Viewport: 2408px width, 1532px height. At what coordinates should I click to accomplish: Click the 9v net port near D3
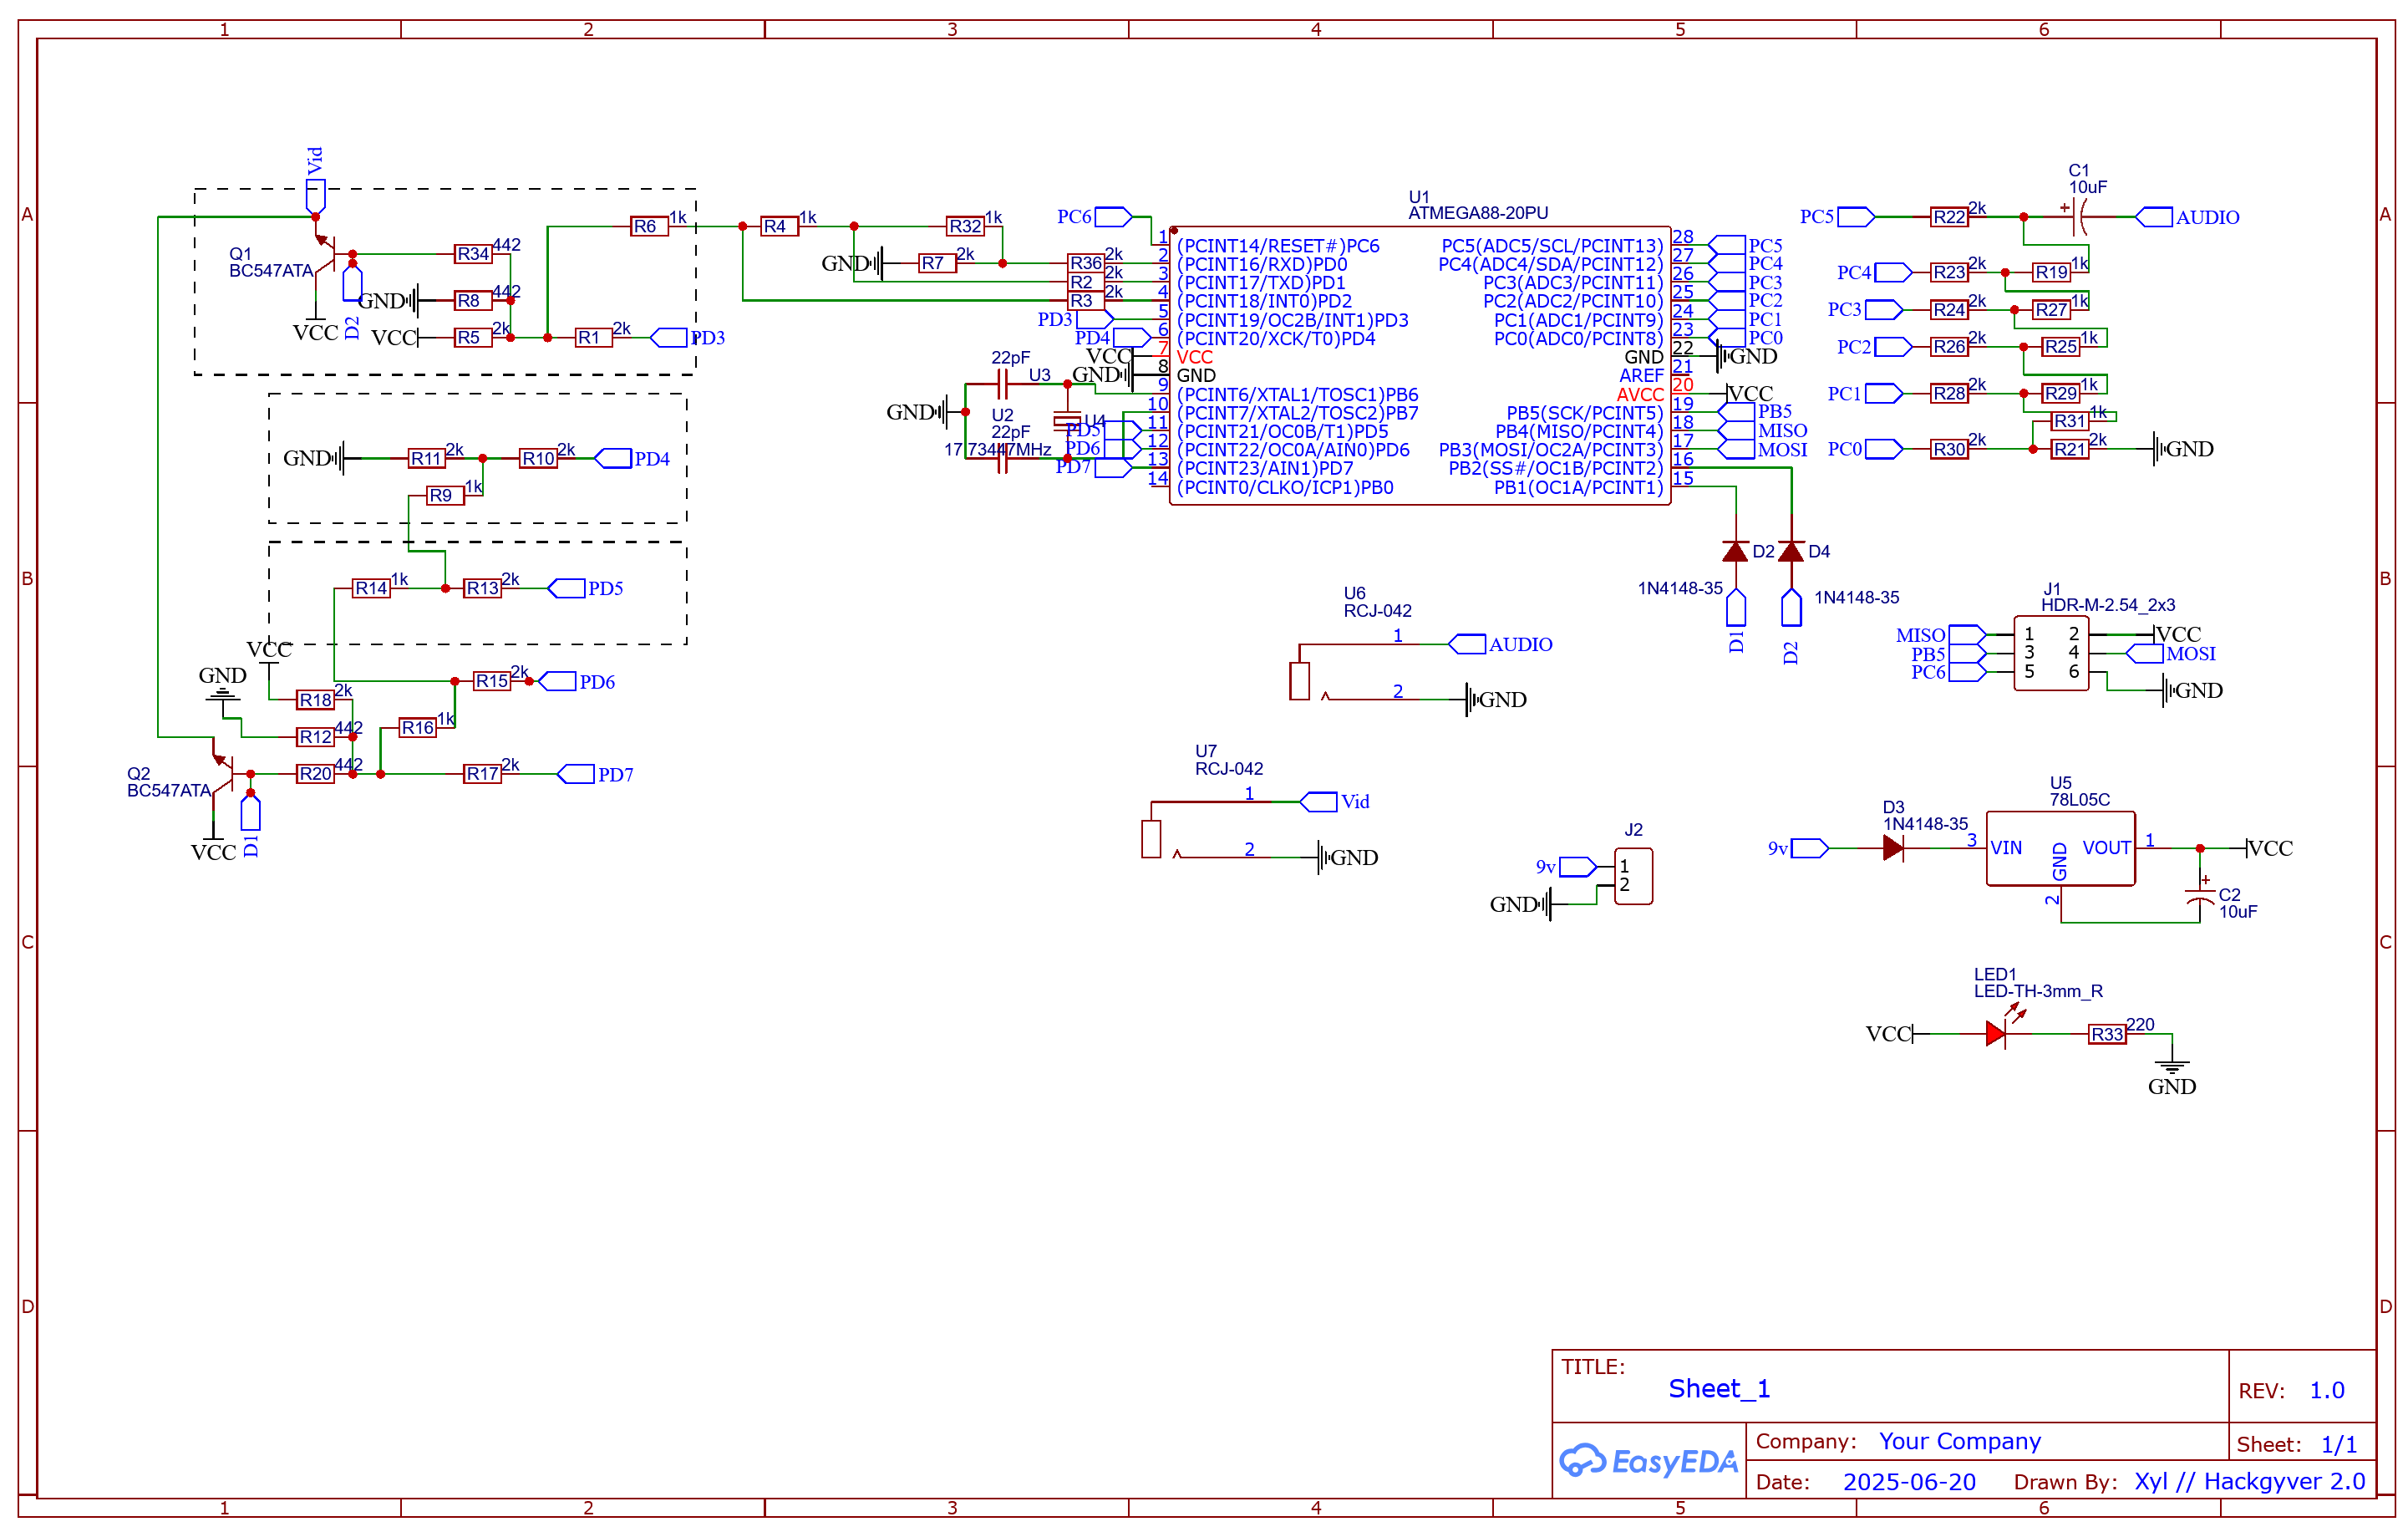(x=1809, y=848)
